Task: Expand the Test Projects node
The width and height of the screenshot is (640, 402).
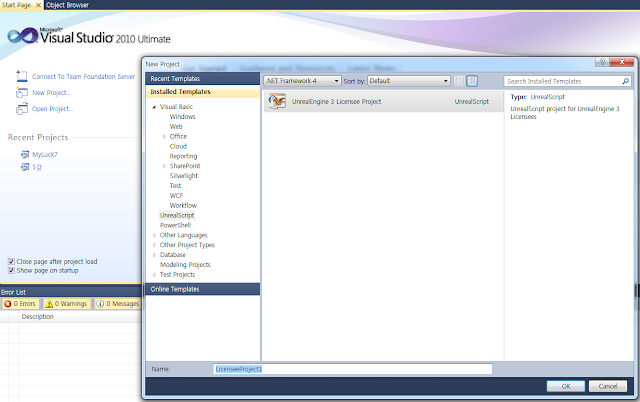Action: point(154,275)
